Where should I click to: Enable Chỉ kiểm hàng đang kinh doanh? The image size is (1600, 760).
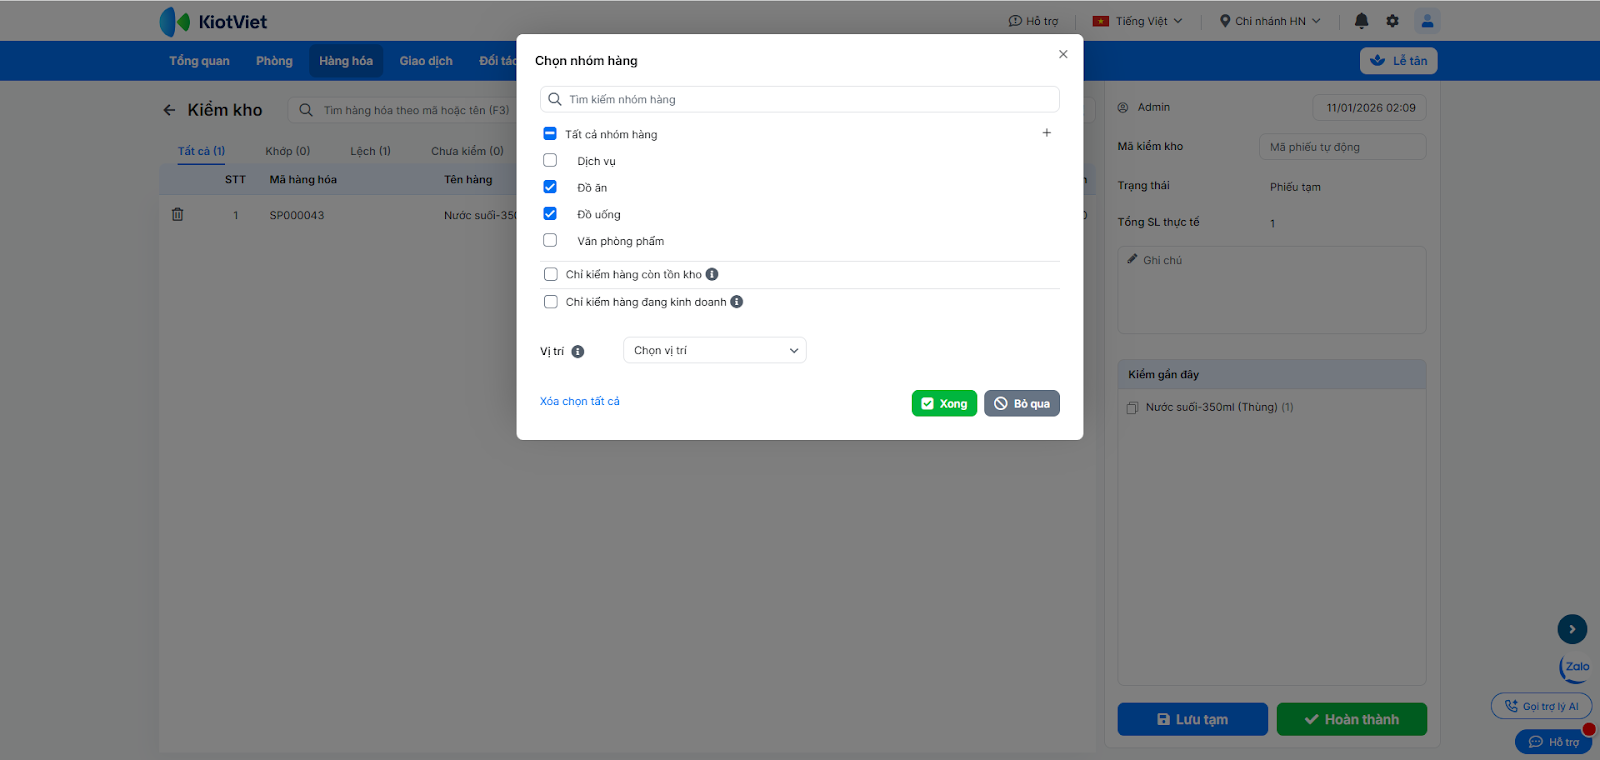pos(551,302)
